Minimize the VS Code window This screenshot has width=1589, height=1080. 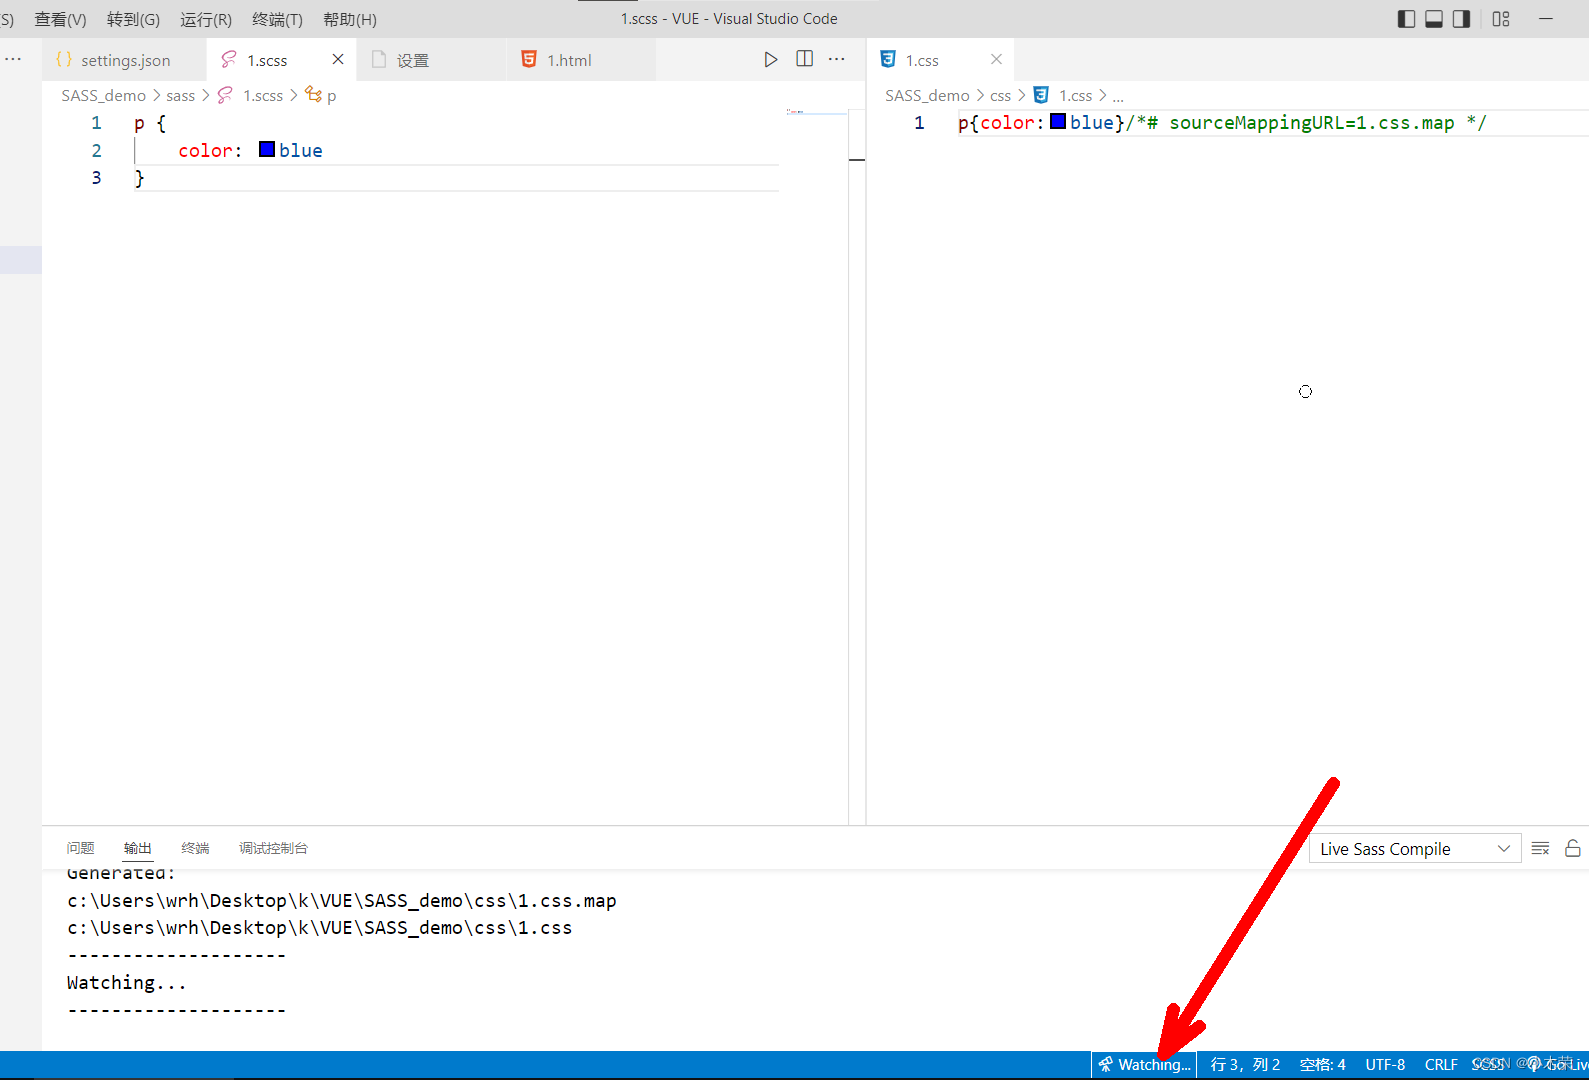1546,19
